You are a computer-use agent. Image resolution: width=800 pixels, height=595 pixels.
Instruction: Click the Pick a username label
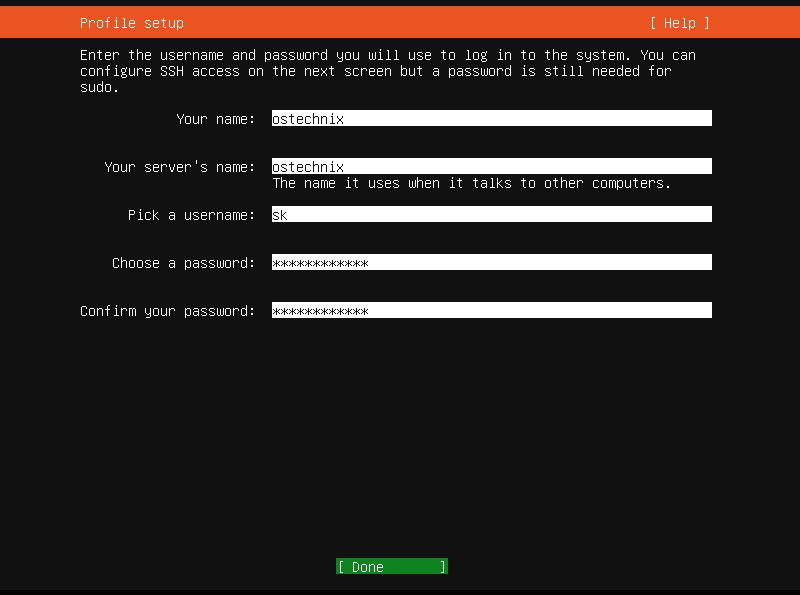point(196,214)
